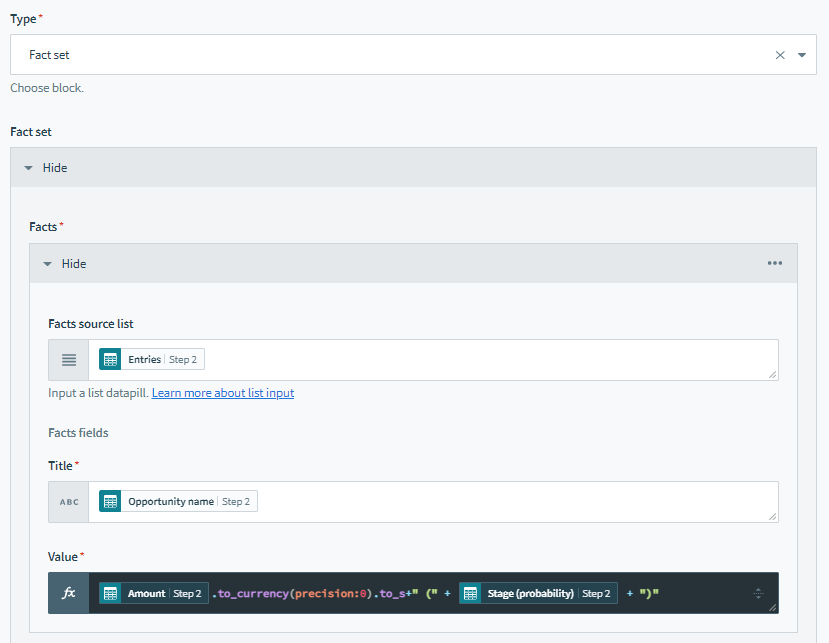Click the list icon for Facts source list
829x643 pixels.
69,360
